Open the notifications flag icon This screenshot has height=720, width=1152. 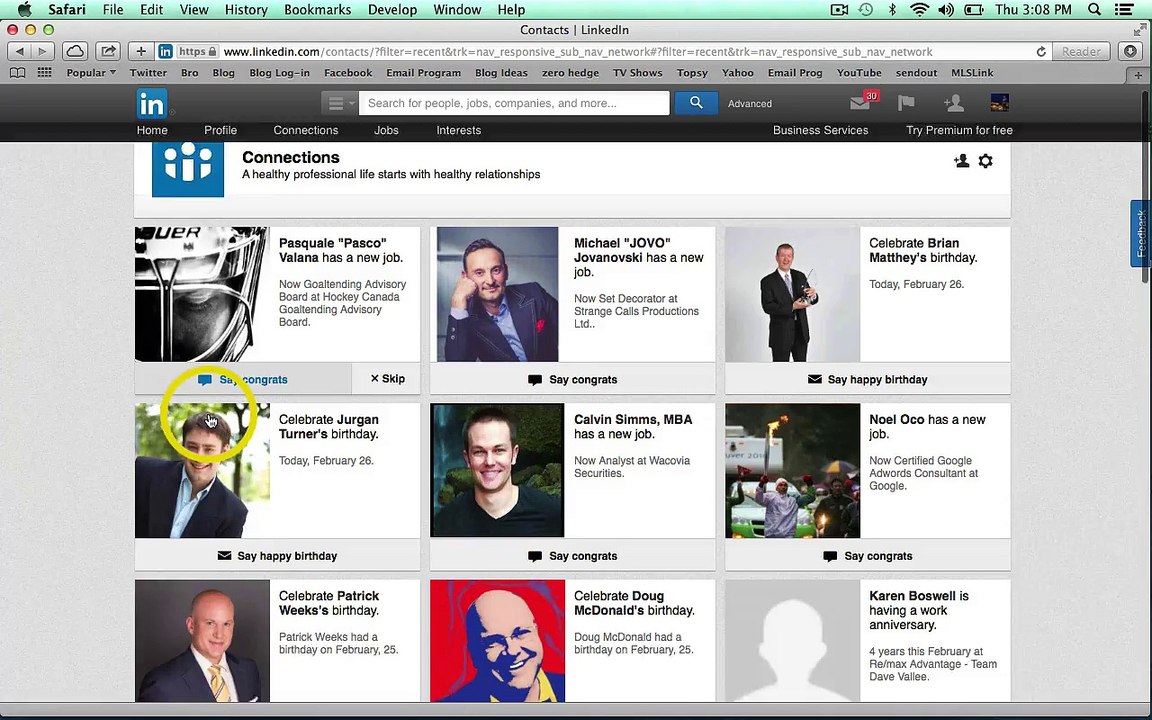907,103
